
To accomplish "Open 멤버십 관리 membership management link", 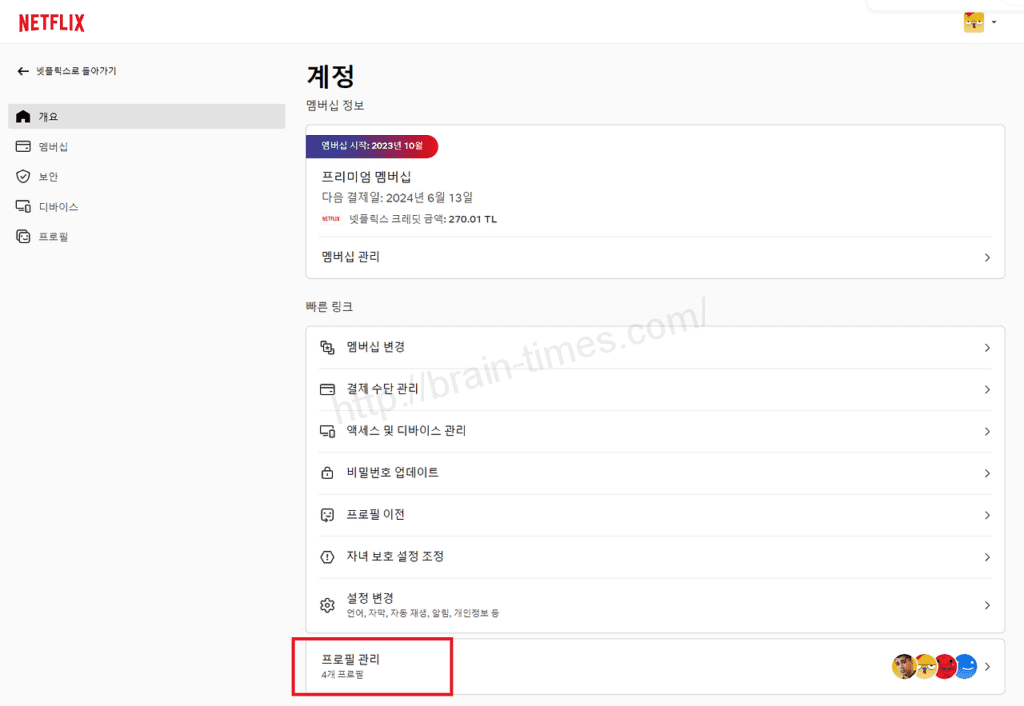I will click(x=350, y=257).
